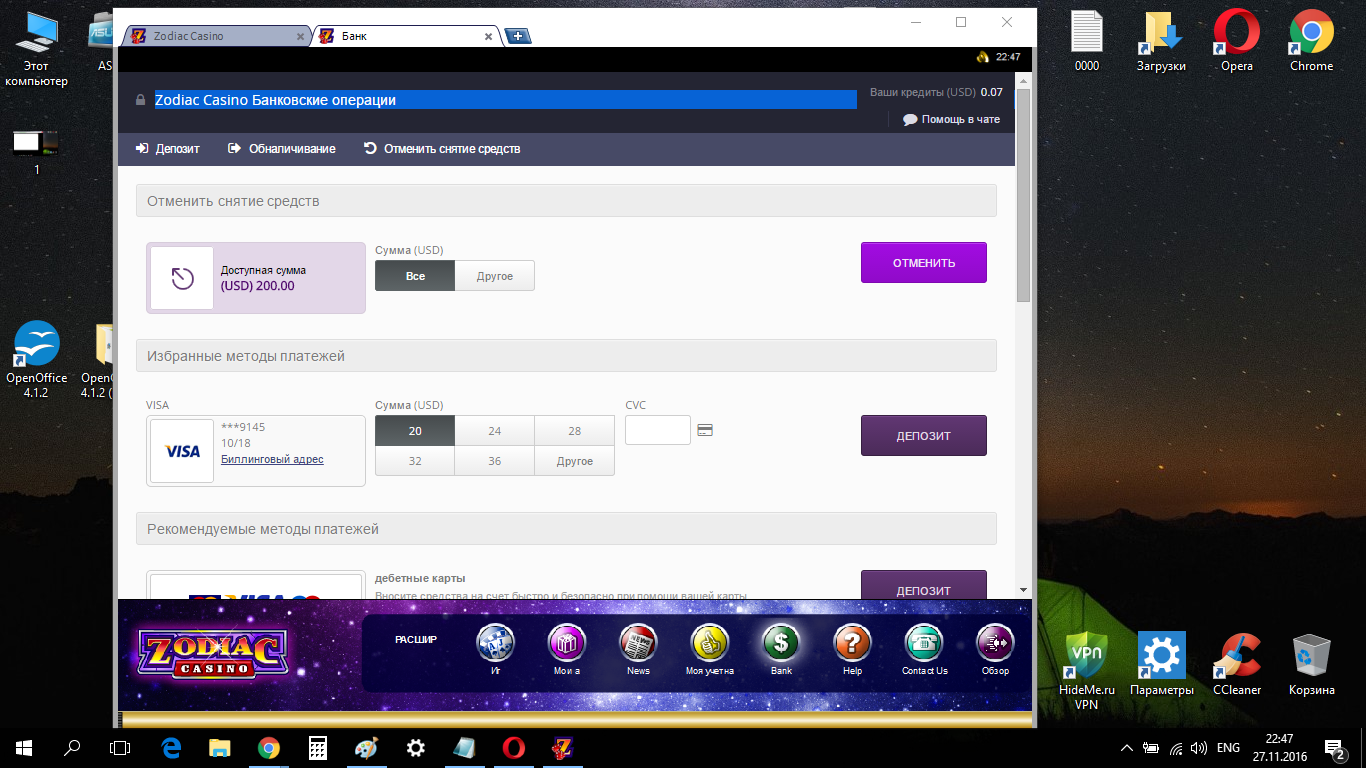Click the Доступная сумма (USD) 200.00 text
The width and height of the screenshot is (1366, 768).
263,278
